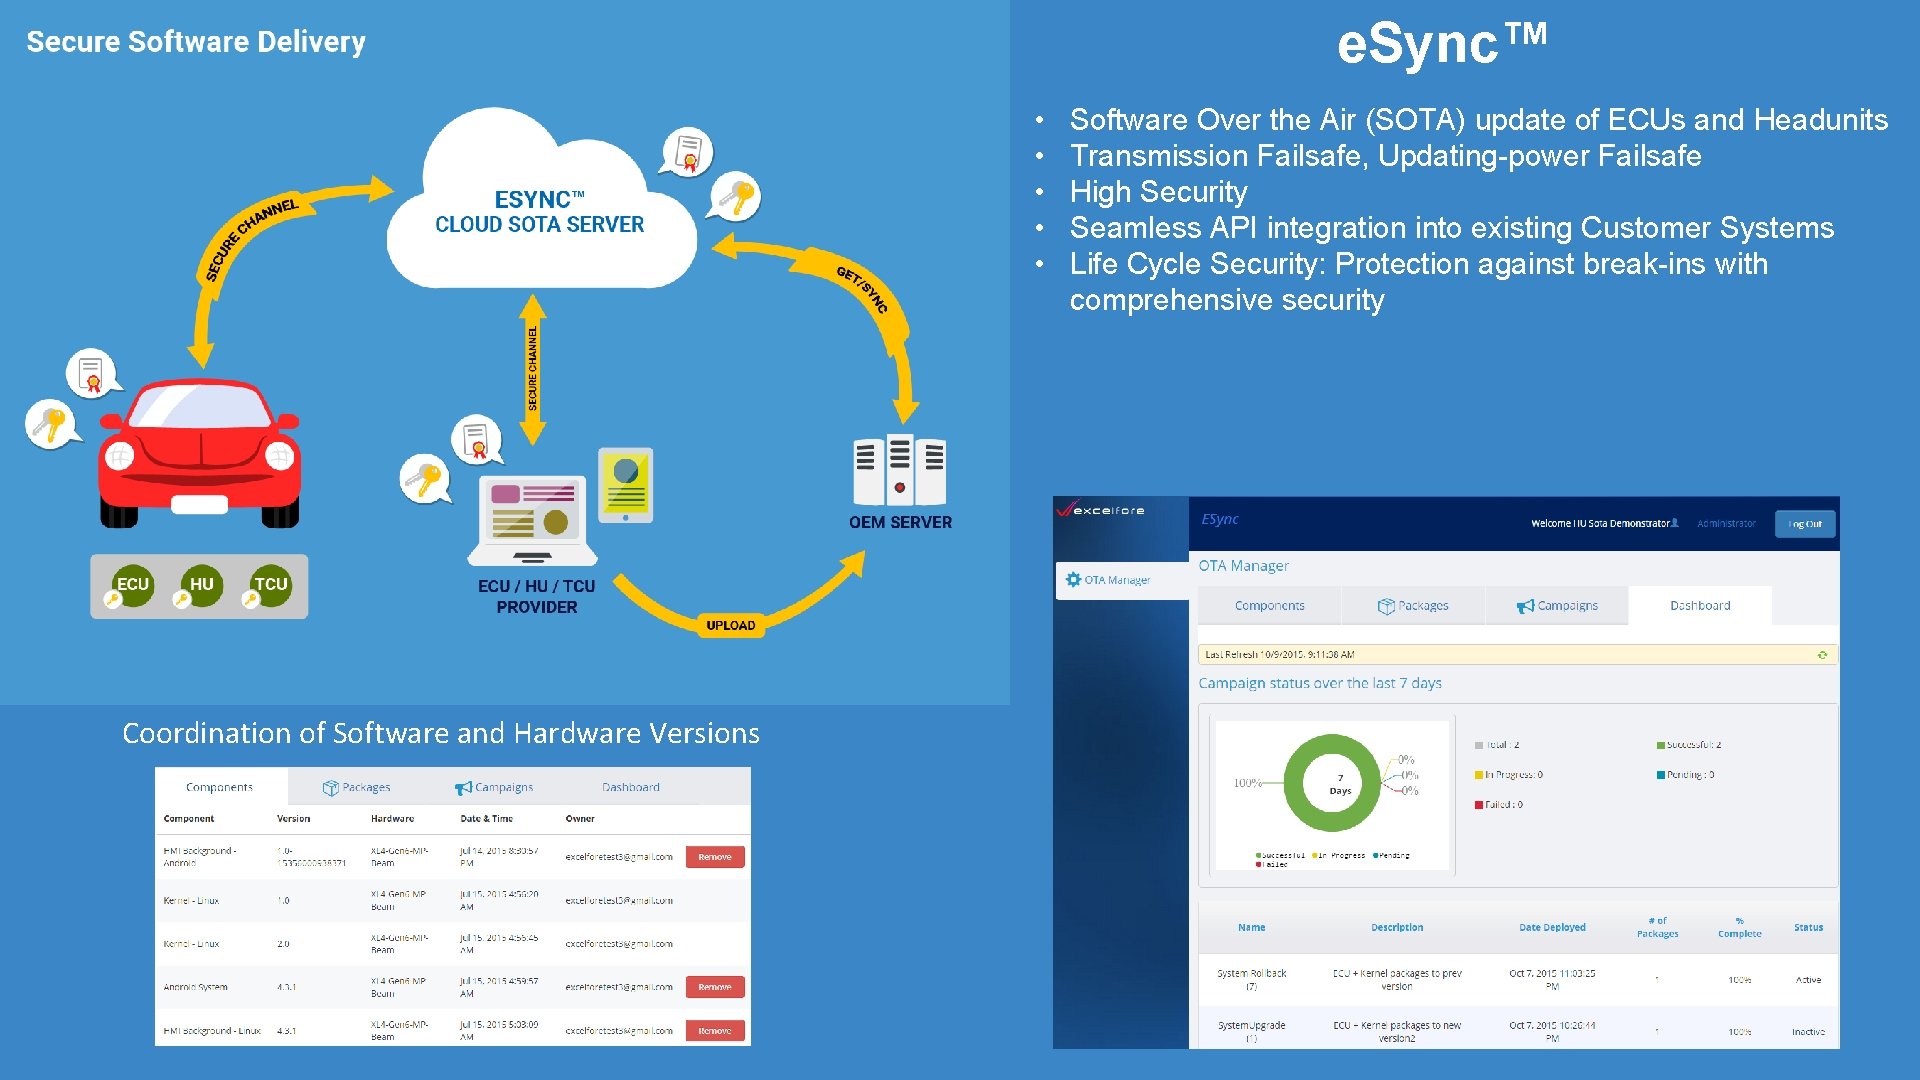
Task: Click the Version column header
Action: tap(293, 819)
